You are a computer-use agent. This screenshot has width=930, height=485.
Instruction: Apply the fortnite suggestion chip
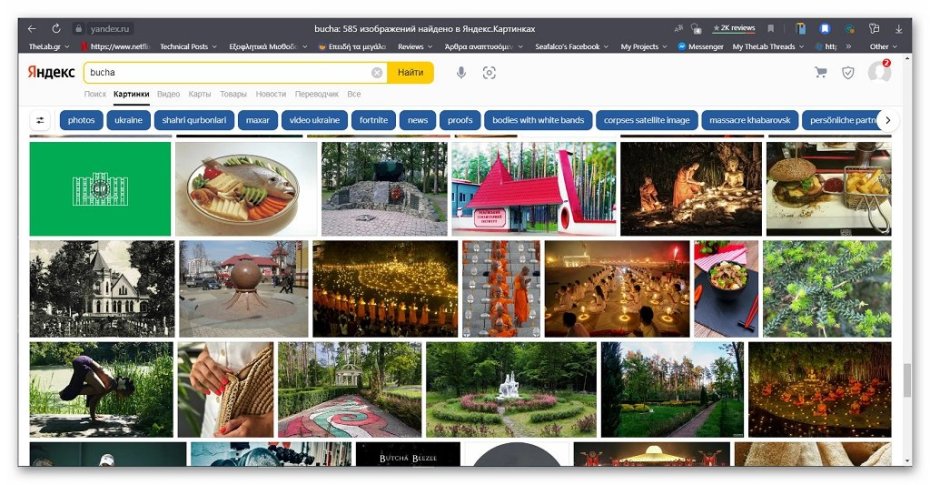(373, 120)
